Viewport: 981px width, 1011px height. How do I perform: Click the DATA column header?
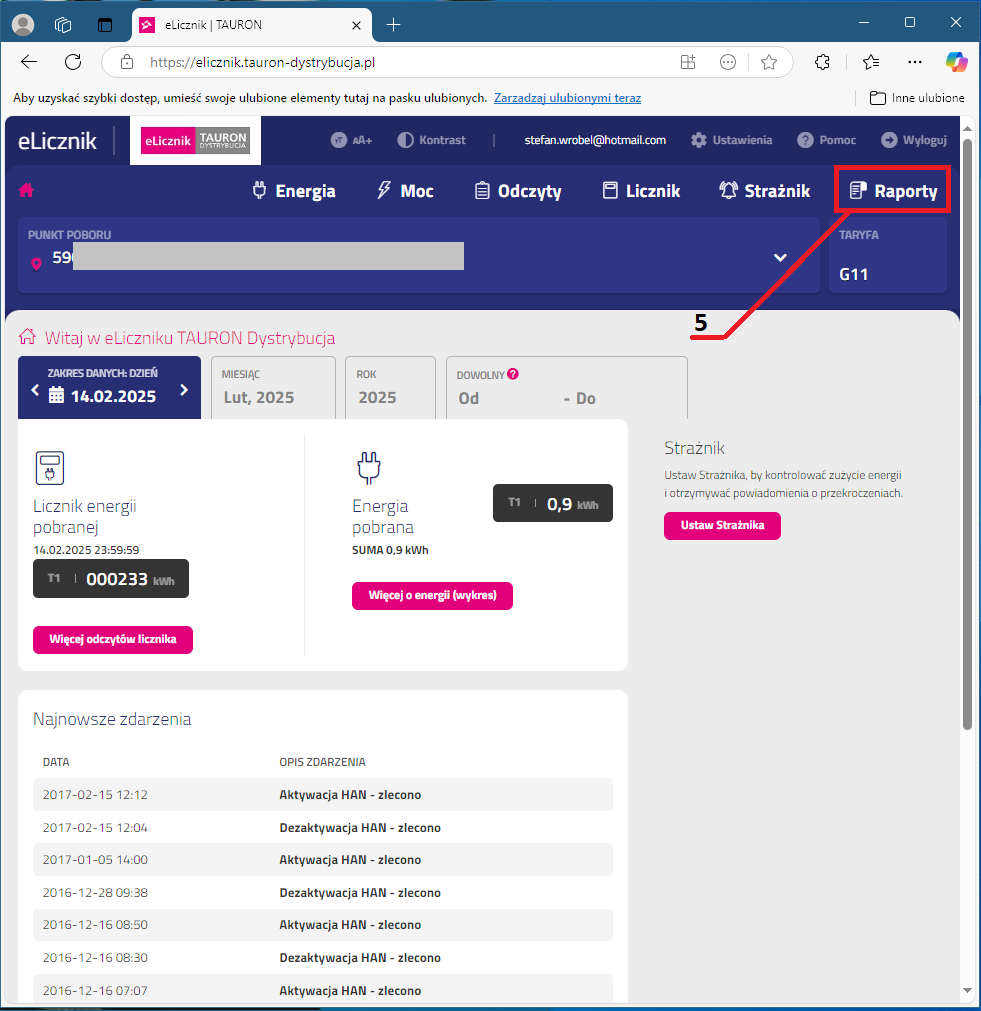click(x=55, y=762)
